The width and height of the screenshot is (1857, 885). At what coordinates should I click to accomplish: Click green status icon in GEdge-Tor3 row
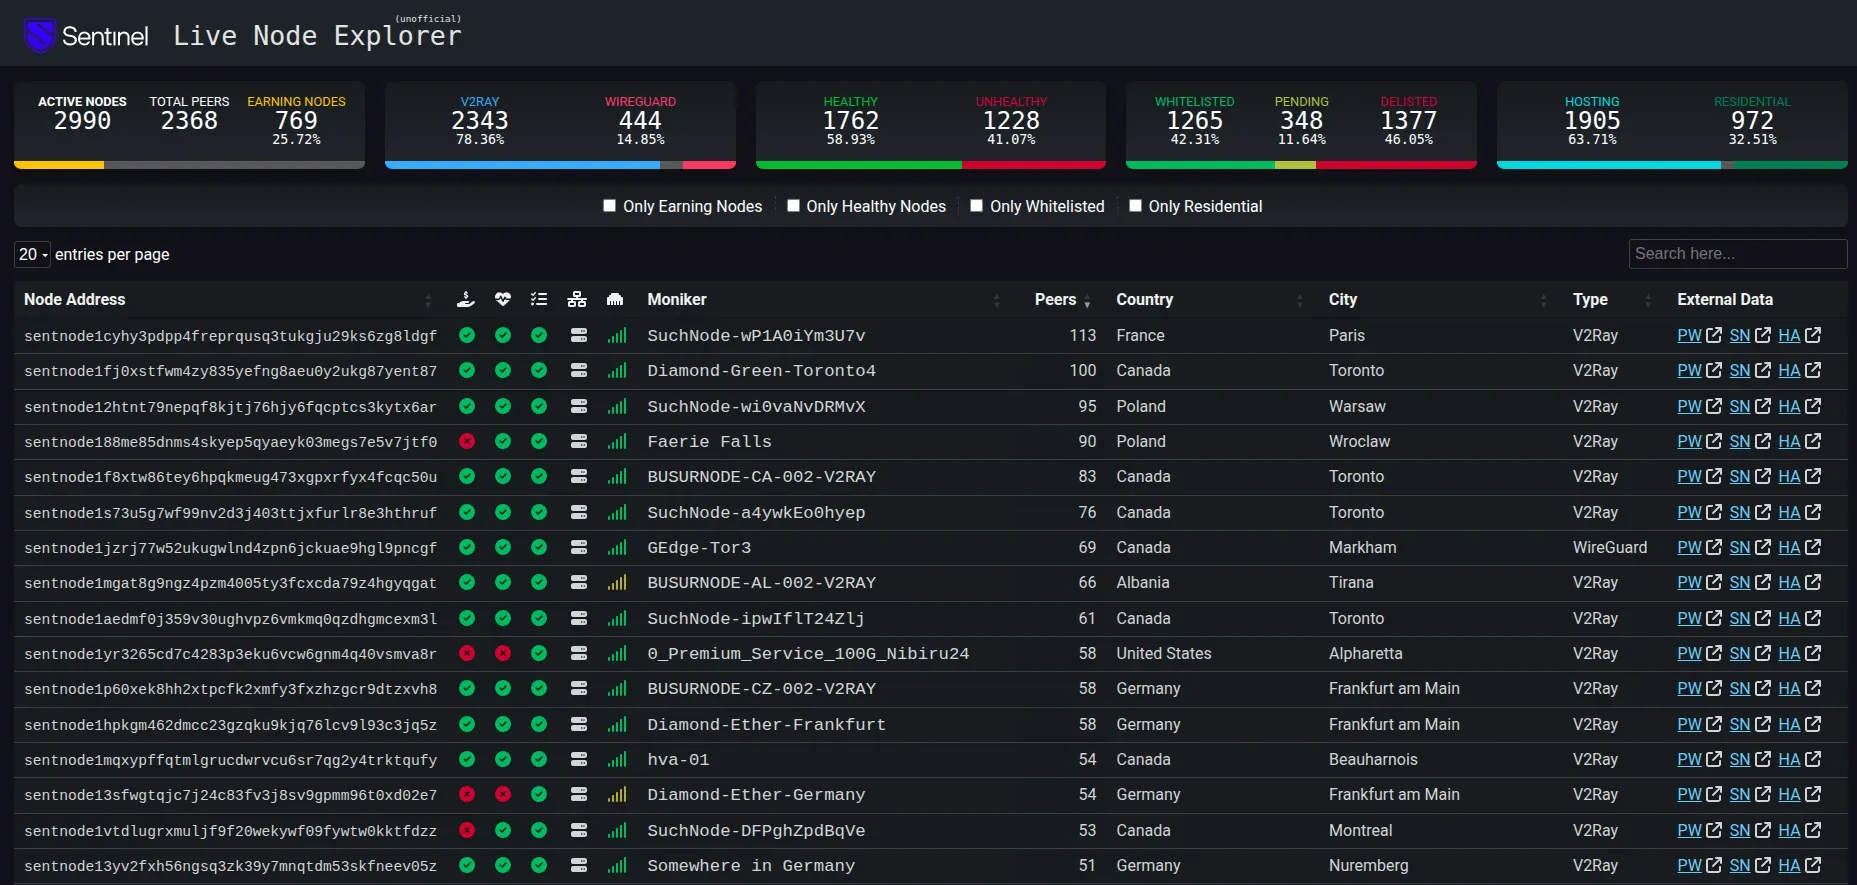click(467, 547)
